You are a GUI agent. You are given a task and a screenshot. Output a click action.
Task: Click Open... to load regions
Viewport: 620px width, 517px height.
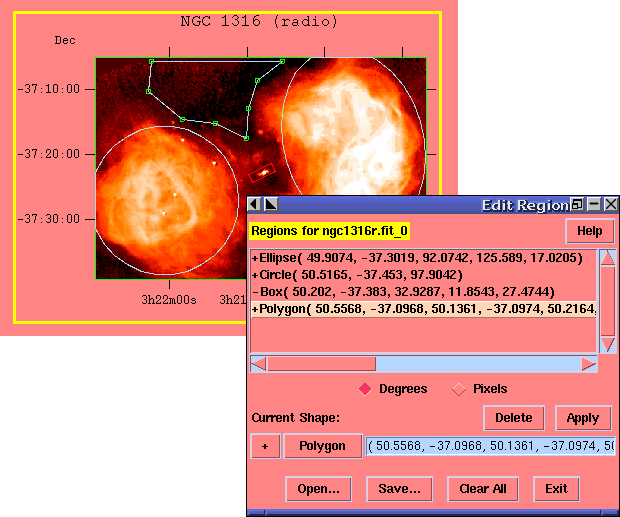[x=318, y=489]
